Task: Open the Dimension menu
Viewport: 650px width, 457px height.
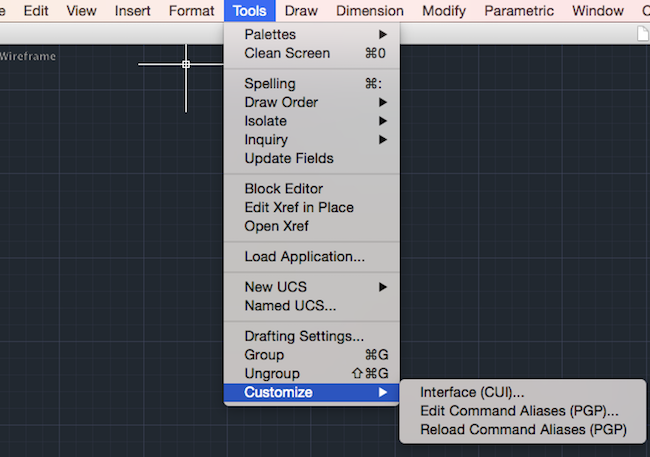Action: coord(370,10)
